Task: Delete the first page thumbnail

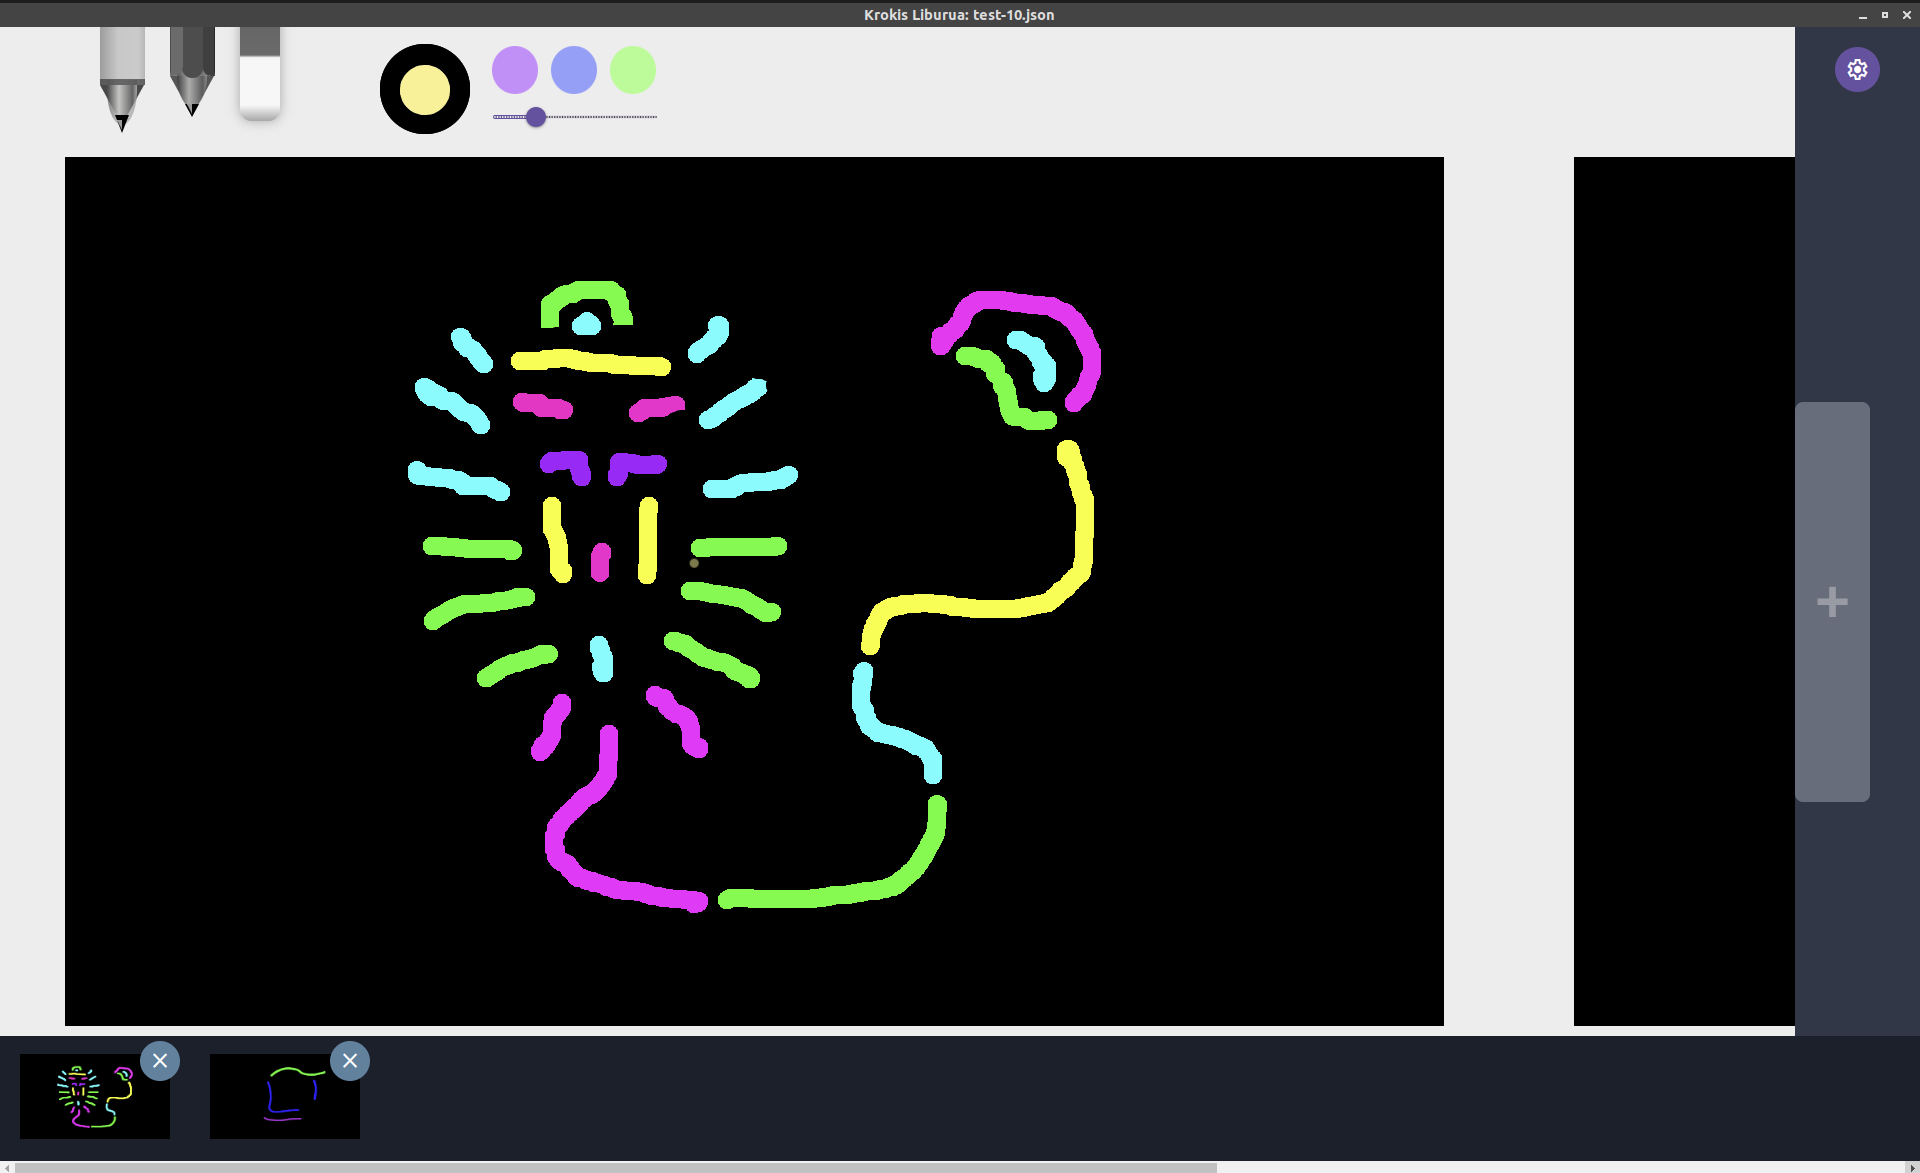Action: click(x=160, y=1061)
